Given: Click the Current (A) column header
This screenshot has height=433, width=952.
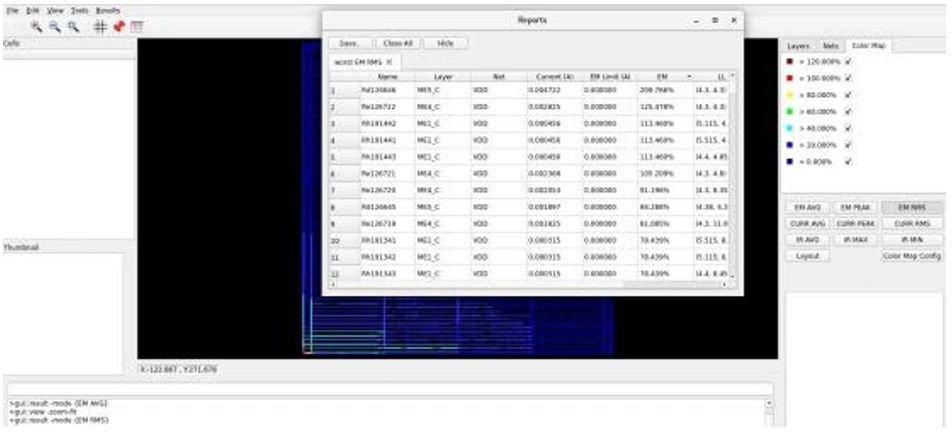Looking at the screenshot, I should tap(555, 77).
